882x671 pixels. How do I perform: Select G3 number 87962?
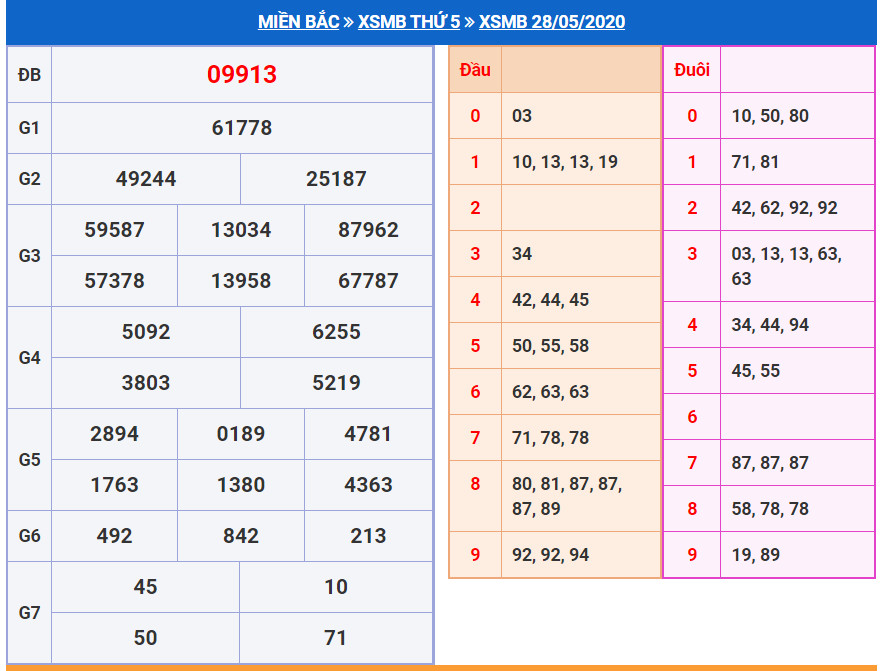point(368,229)
